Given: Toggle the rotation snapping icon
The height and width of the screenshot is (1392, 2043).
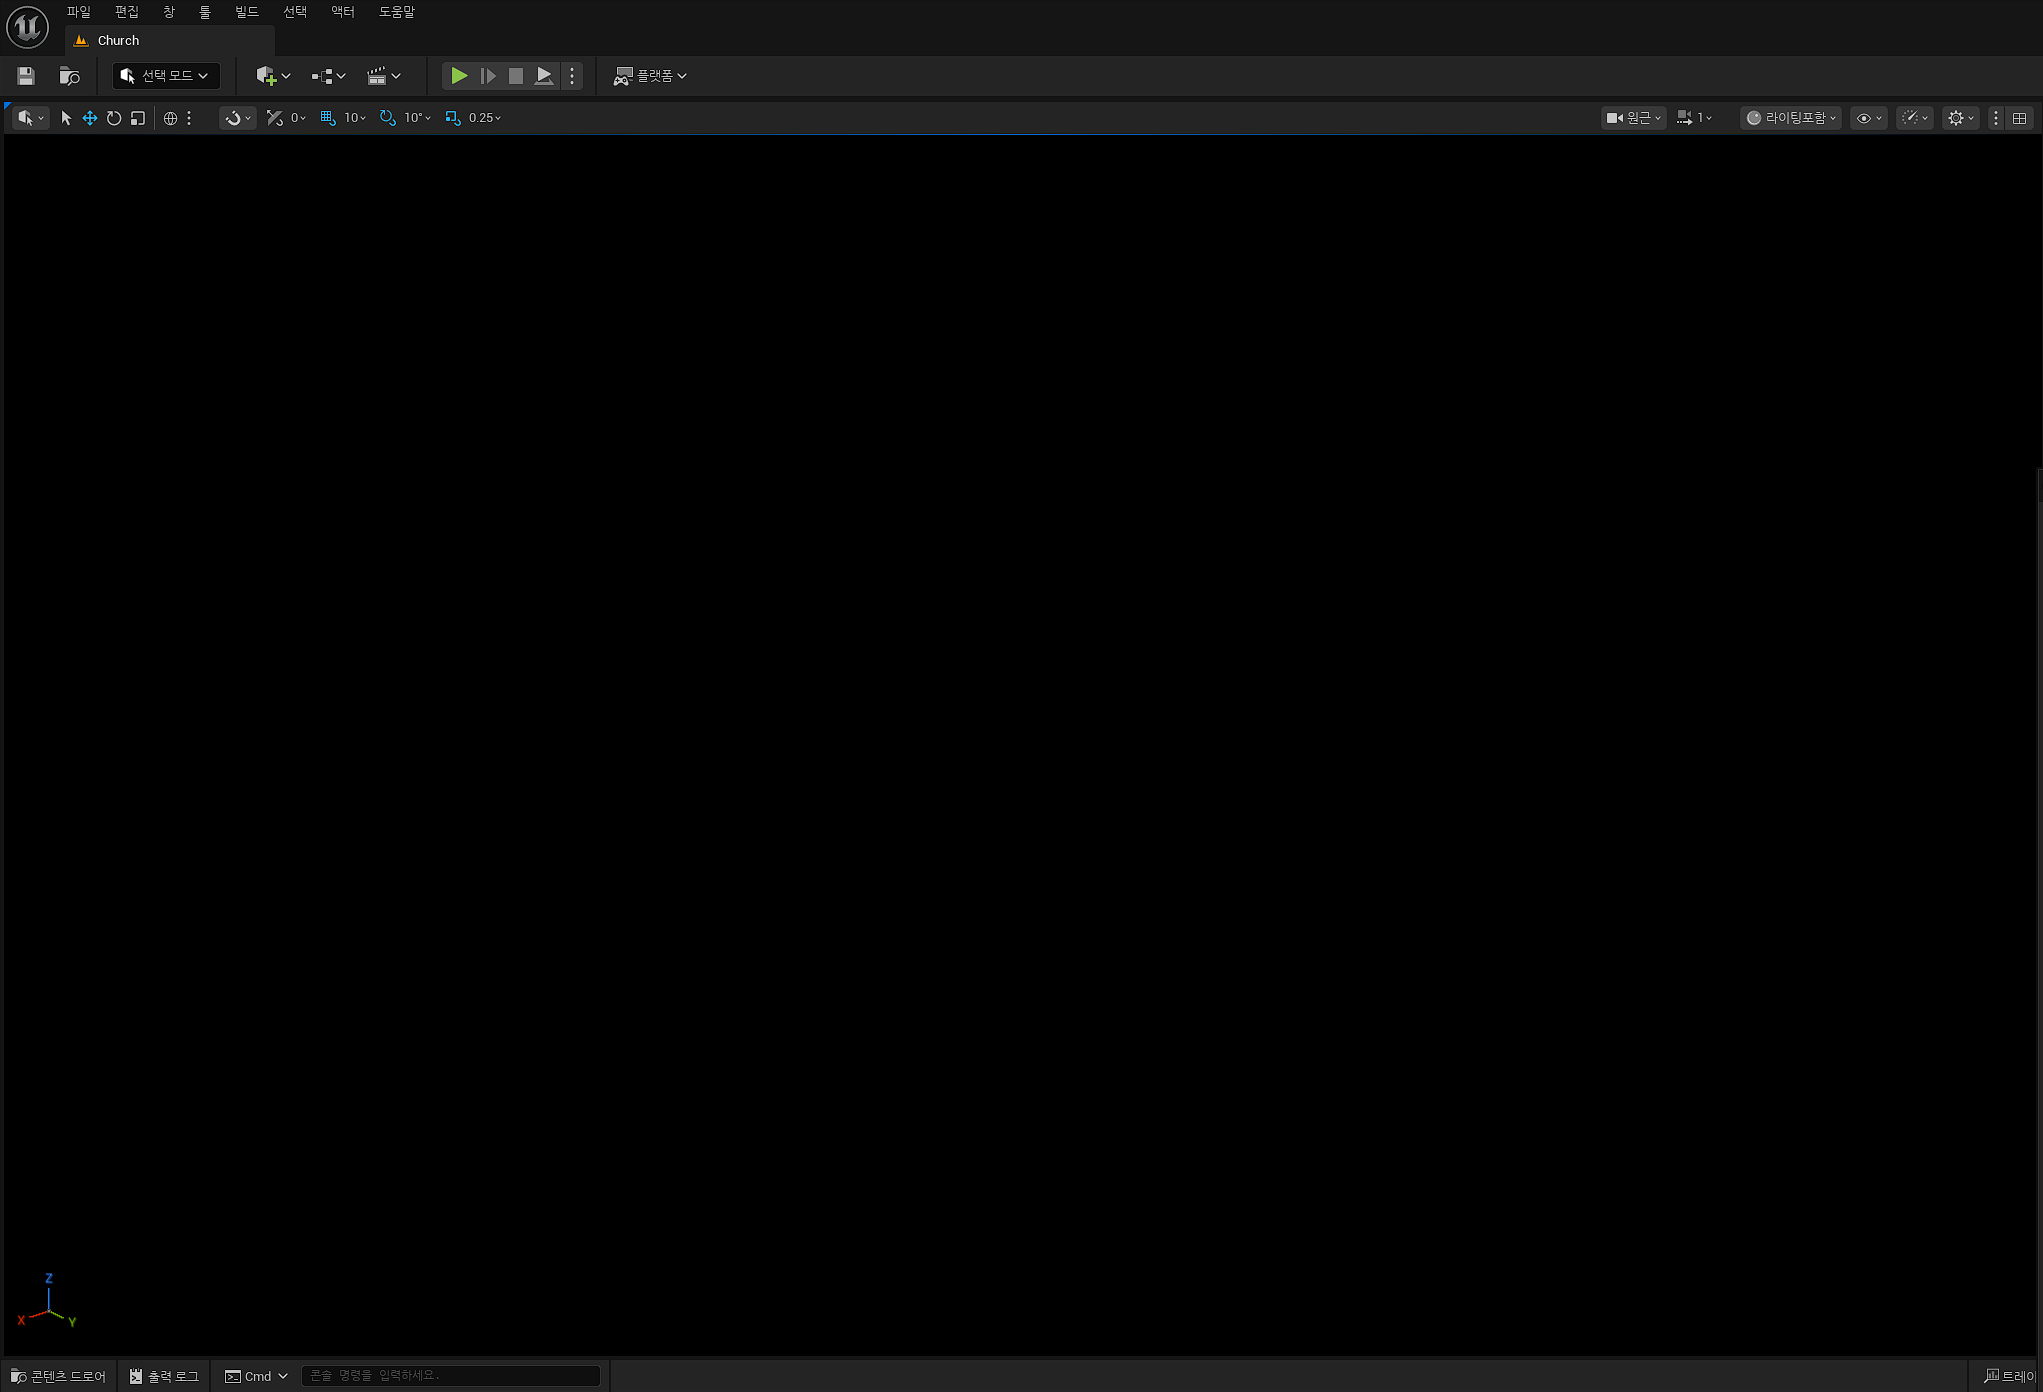Looking at the screenshot, I should point(388,118).
